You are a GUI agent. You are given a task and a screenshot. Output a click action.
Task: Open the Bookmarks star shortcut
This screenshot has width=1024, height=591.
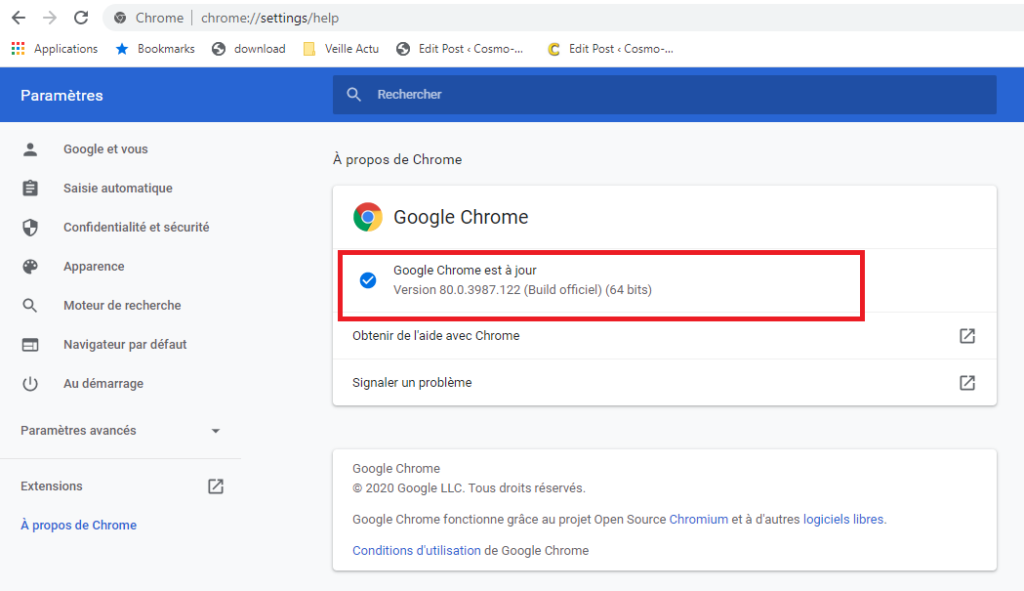pyautogui.click(x=122, y=49)
